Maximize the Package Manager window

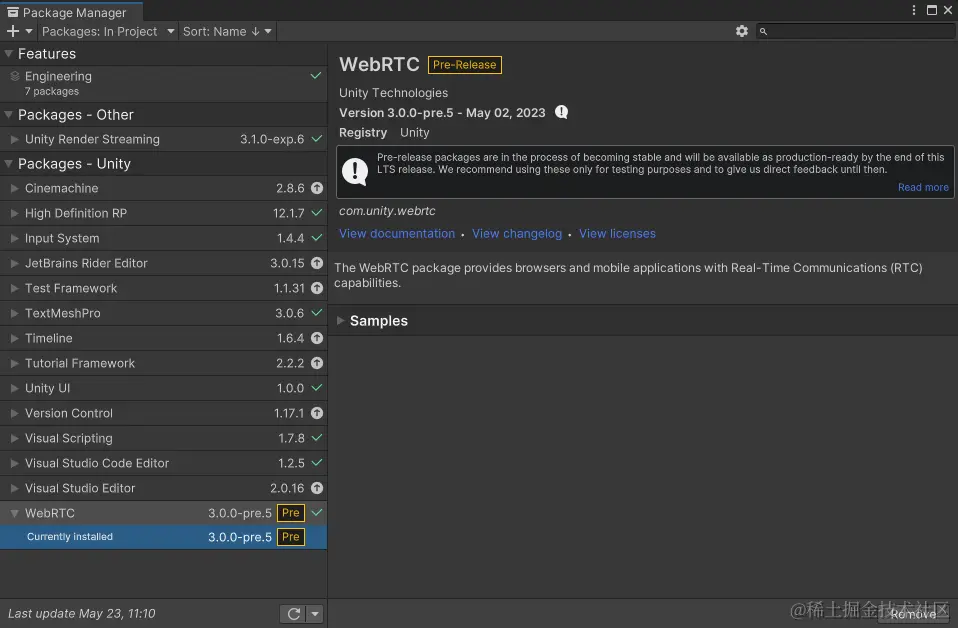(932, 10)
